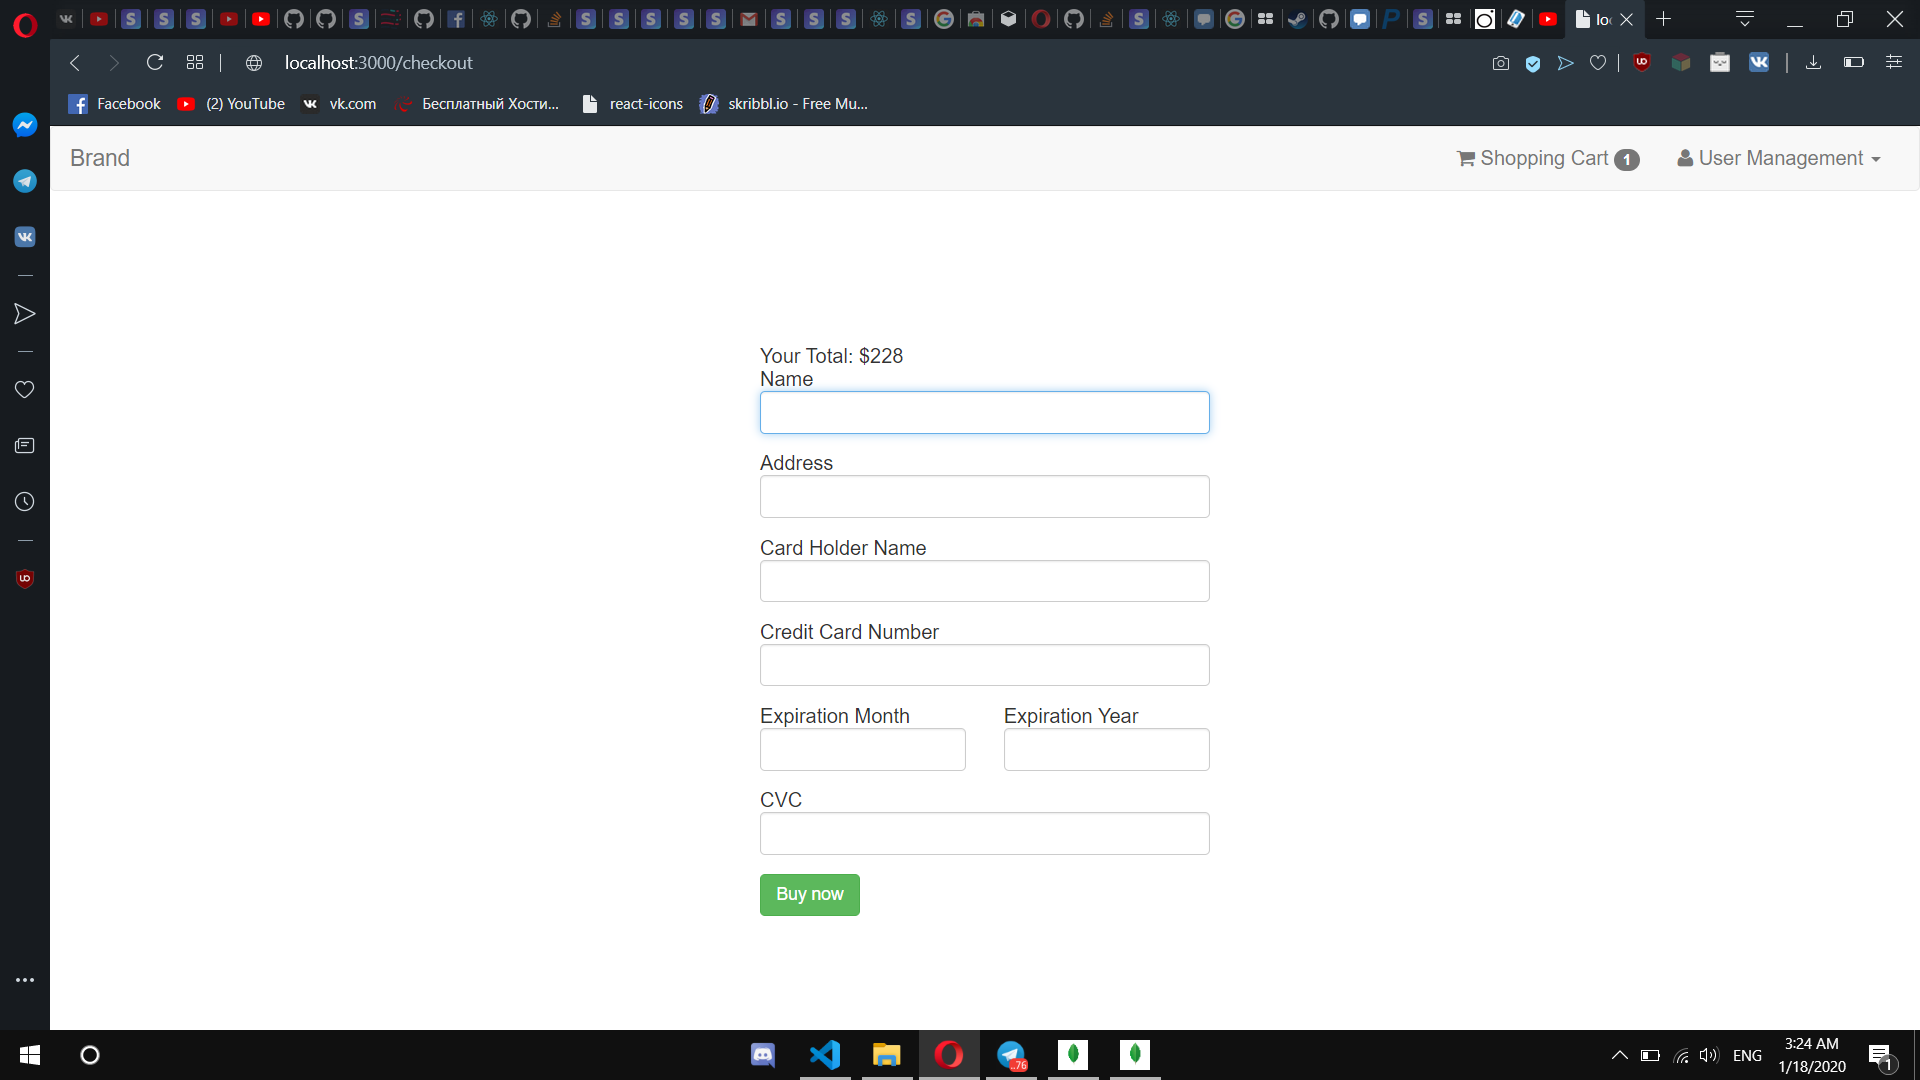
Task: Open My Flow in the sidebar
Action: [25, 314]
